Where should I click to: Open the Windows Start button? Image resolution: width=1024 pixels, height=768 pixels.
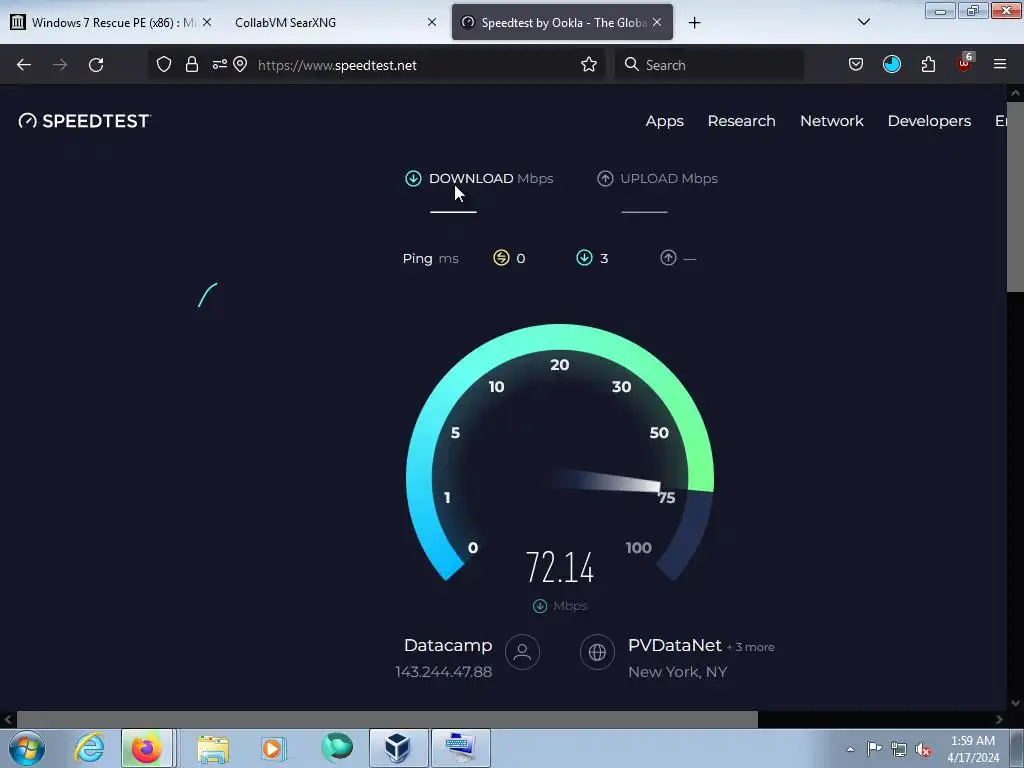click(27, 748)
